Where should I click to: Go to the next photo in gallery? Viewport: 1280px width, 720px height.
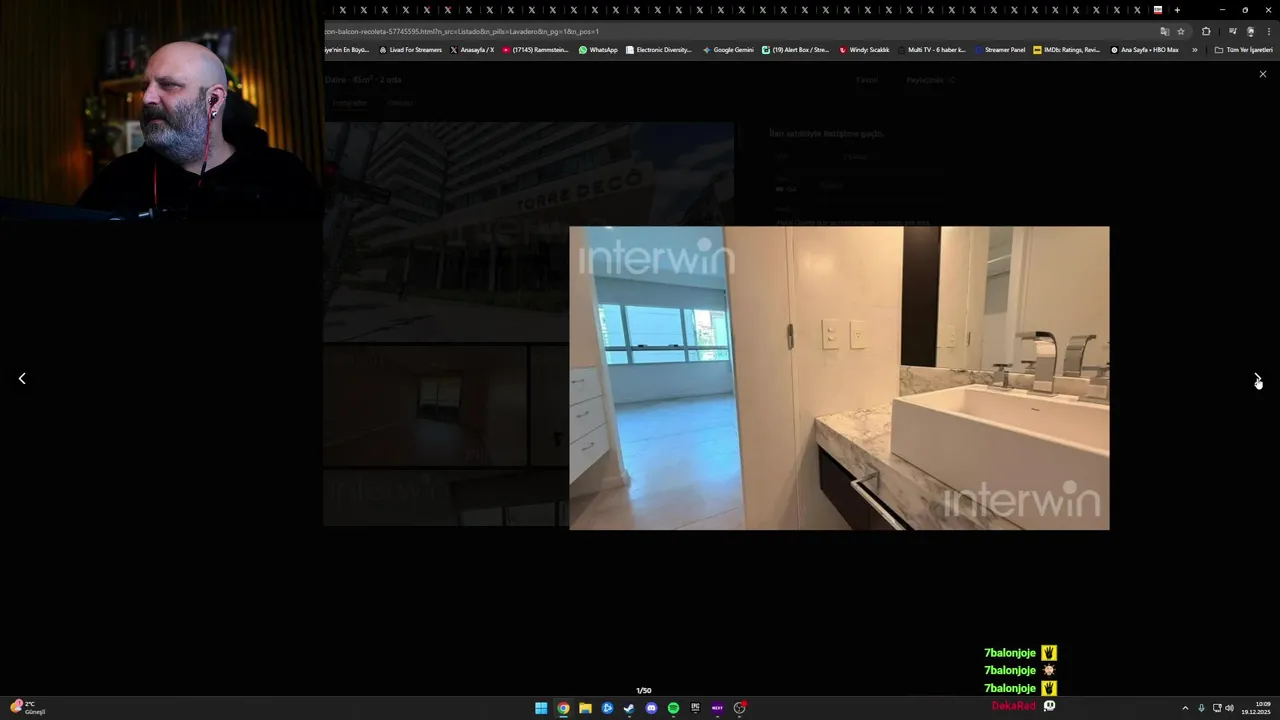[1257, 379]
